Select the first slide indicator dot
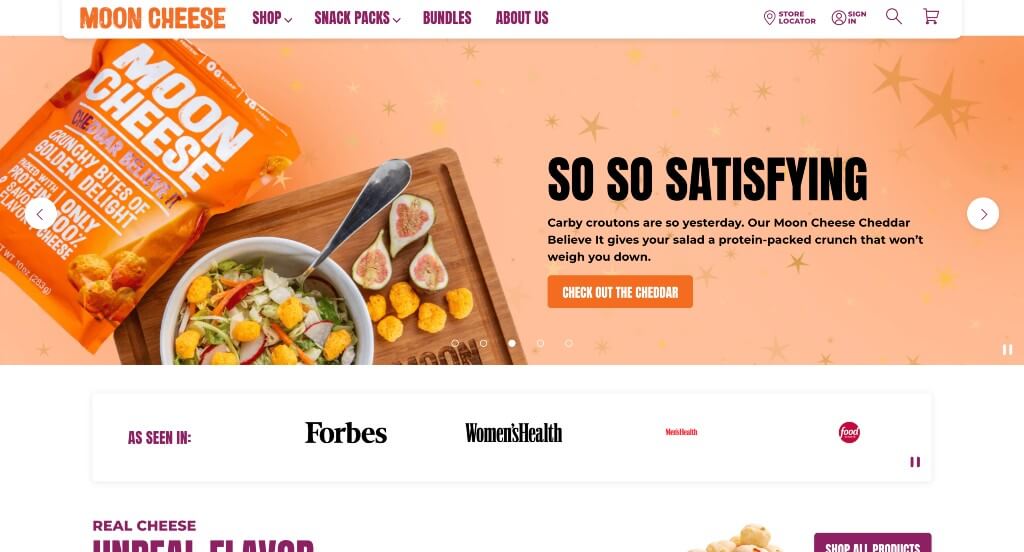Viewport: 1024px width, 552px height. click(455, 343)
